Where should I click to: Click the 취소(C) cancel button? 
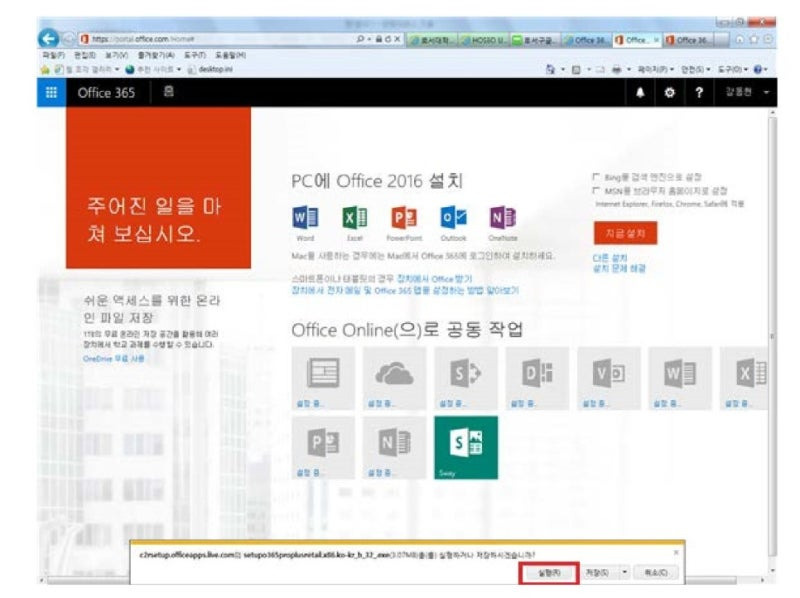point(656,572)
